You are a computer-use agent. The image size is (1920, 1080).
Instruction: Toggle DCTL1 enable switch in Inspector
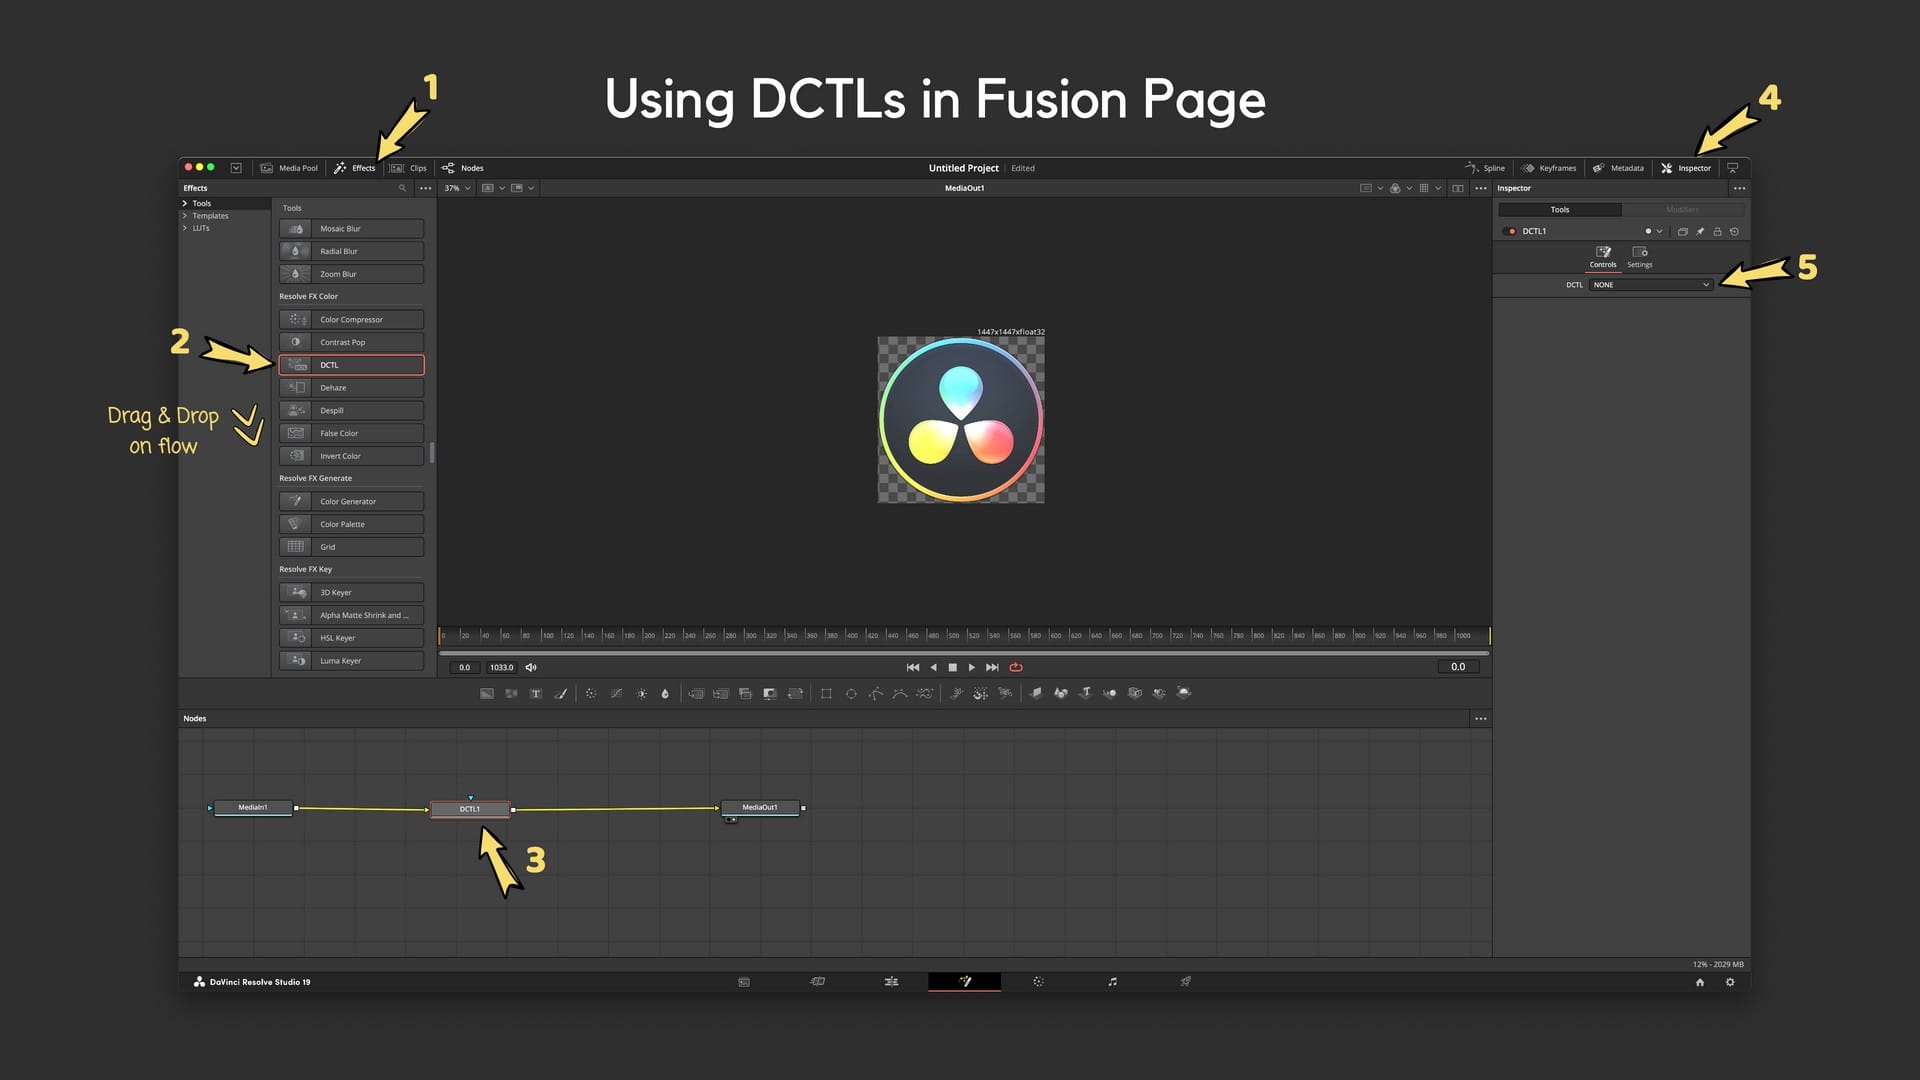pyautogui.click(x=1510, y=231)
